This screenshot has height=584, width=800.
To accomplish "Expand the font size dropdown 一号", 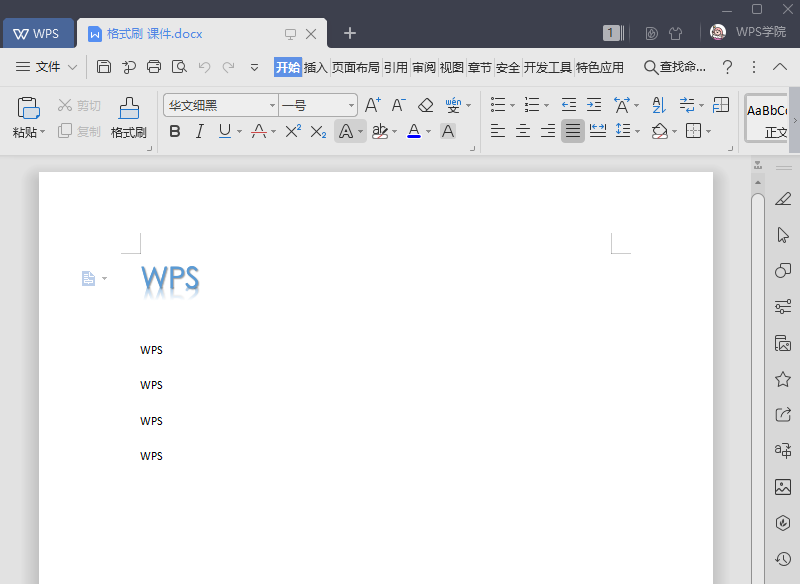I will point(351,105).
